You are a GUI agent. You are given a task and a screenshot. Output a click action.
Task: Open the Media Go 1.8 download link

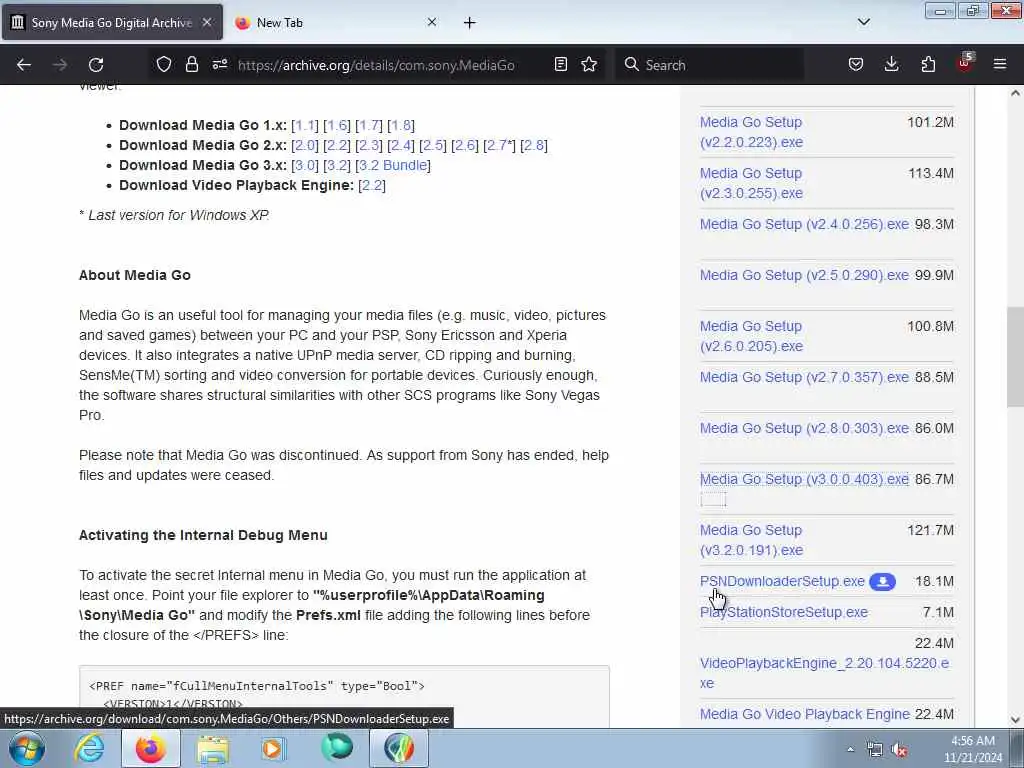[400, 125]
